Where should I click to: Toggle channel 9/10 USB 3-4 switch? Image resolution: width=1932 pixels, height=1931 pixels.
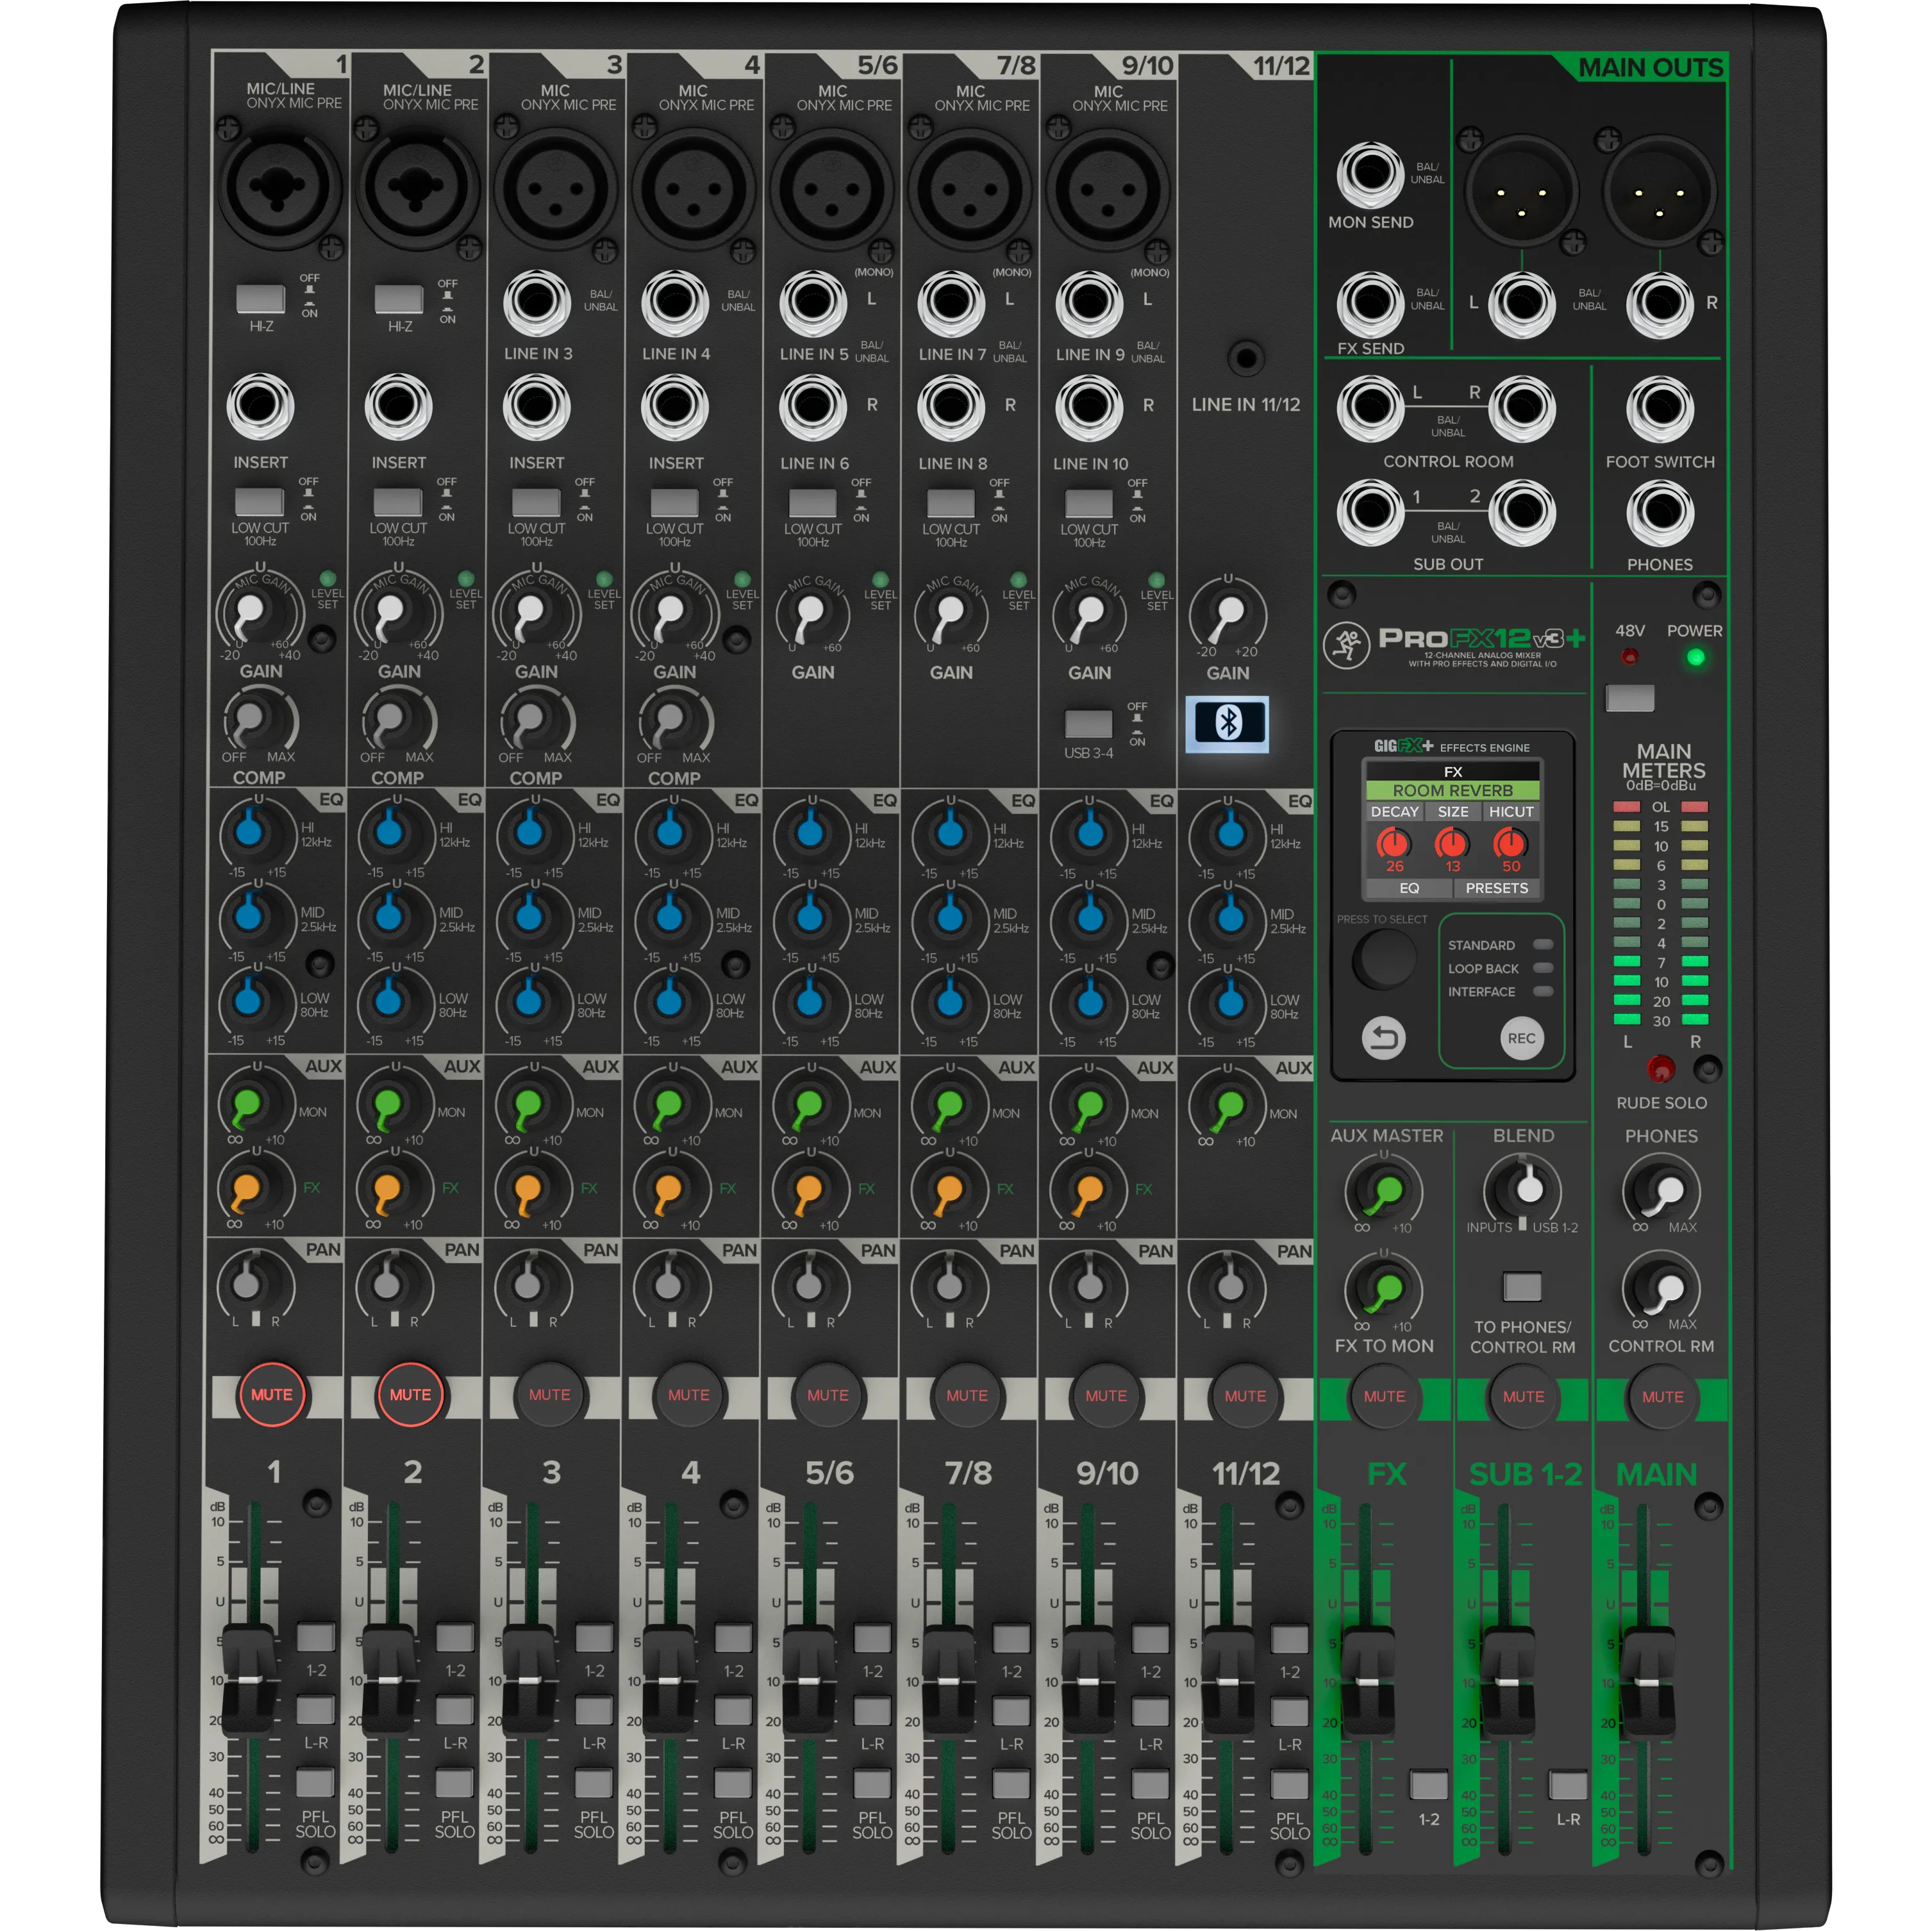pyautogui.click(x=1088, y=723)
